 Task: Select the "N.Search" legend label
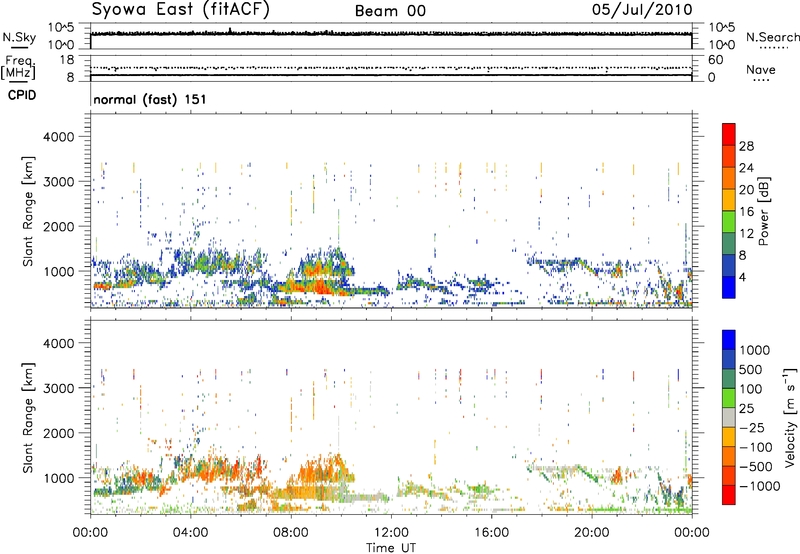[773, 37]
